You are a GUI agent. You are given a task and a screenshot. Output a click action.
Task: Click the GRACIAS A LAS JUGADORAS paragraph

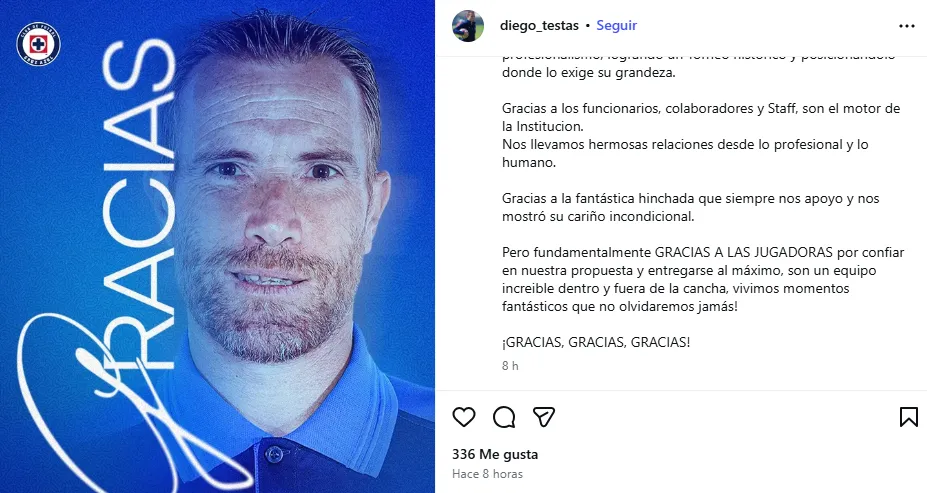click(x=703, y=280)
